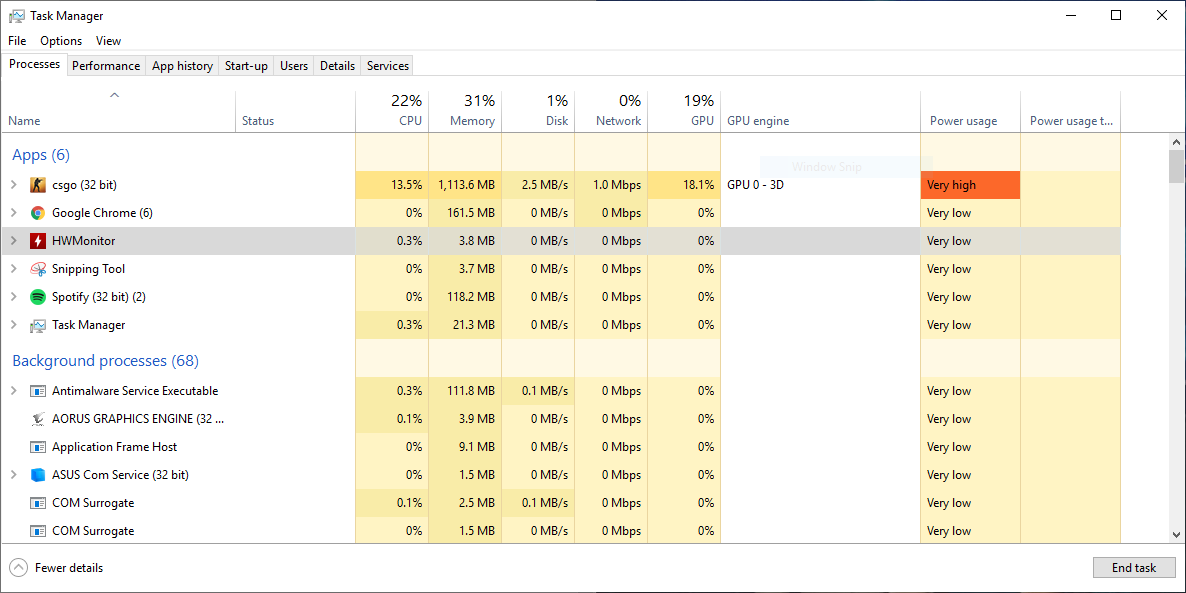Select the first COM Surrogate process

click(x=560, y=503)
